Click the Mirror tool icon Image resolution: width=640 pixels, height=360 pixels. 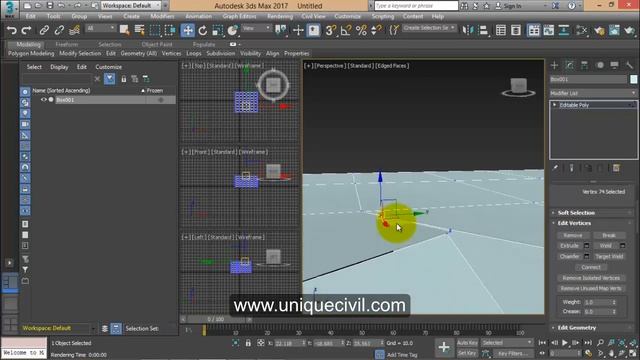(467, 30)
